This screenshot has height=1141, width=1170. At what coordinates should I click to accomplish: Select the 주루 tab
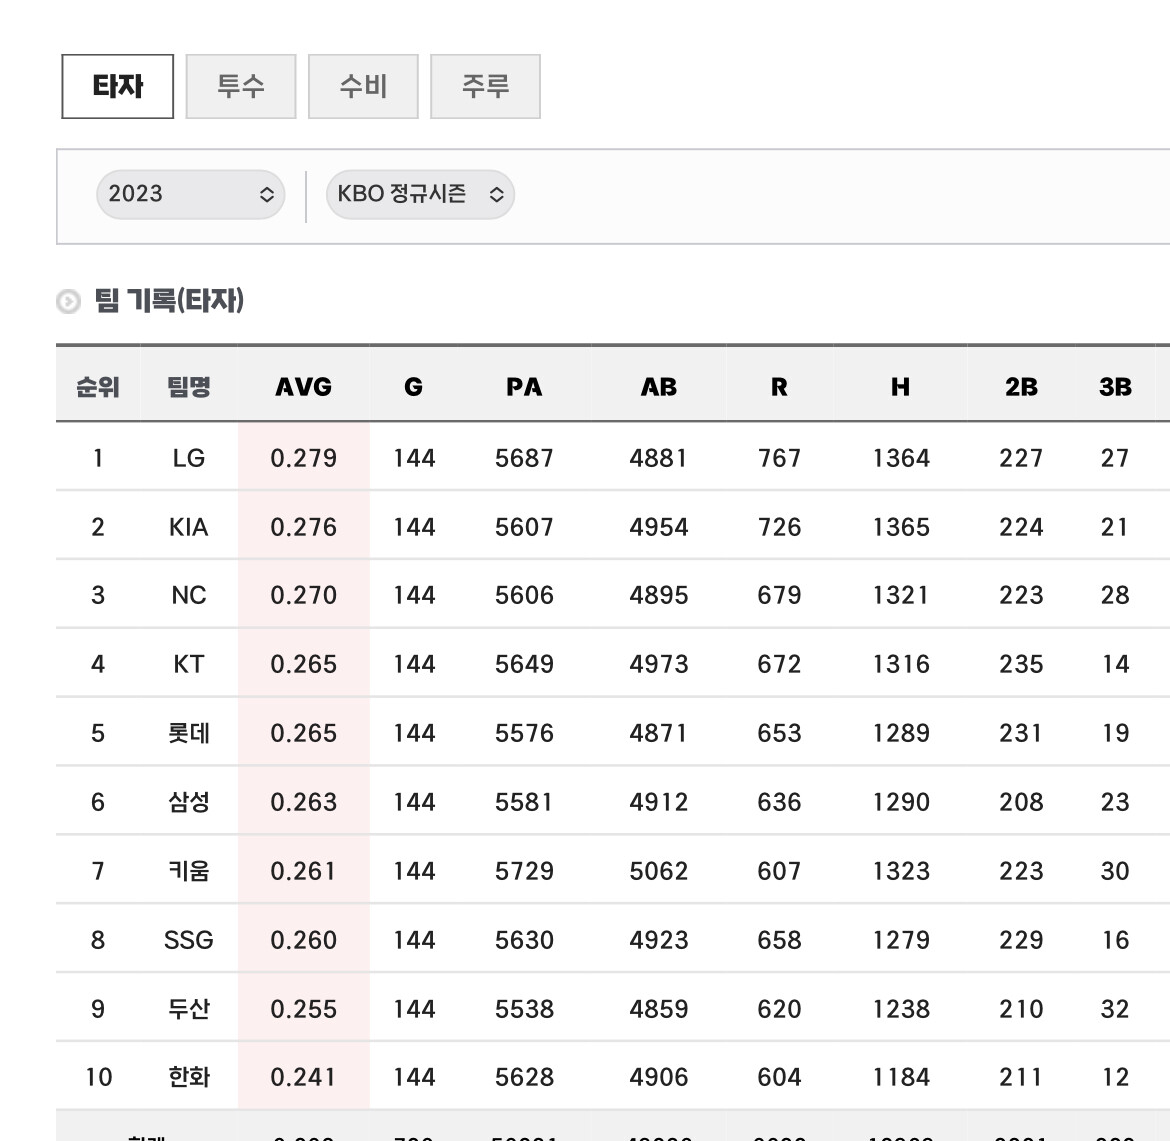tap(485, 87)
